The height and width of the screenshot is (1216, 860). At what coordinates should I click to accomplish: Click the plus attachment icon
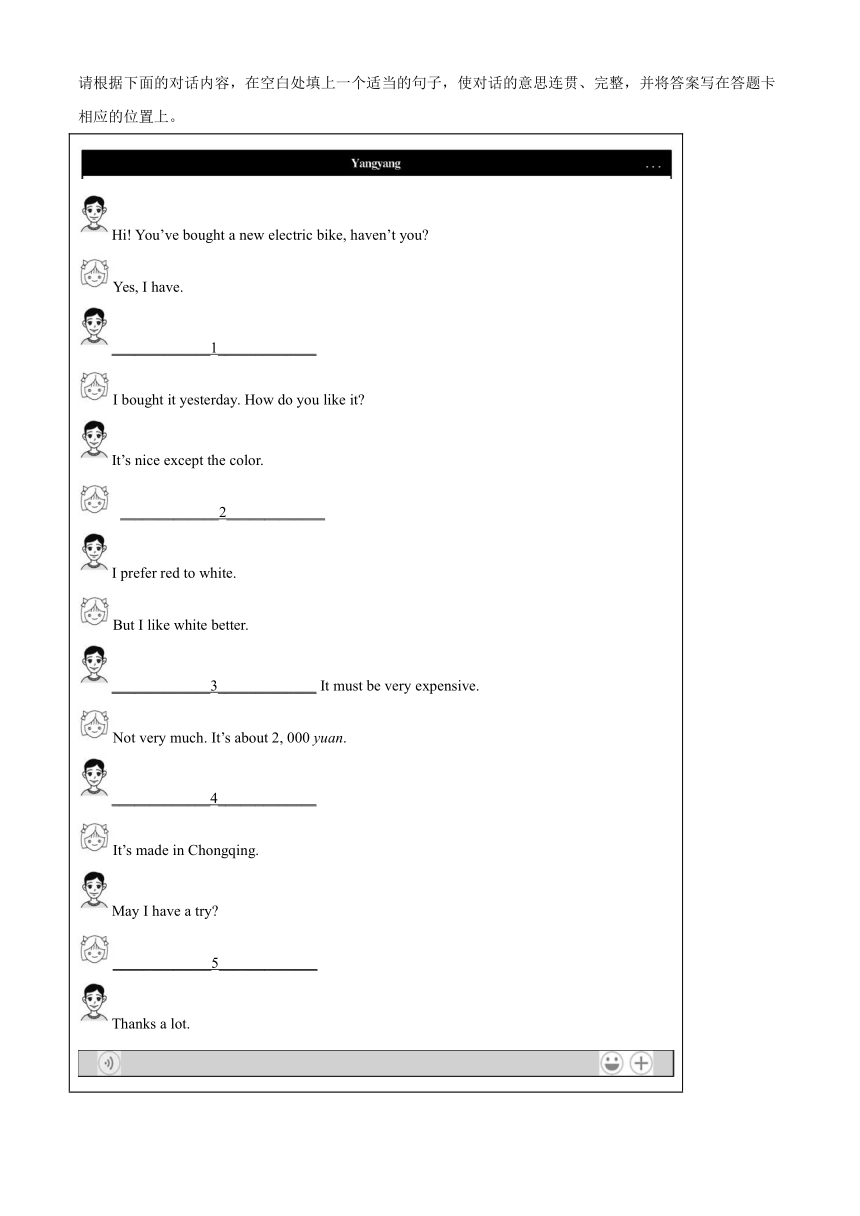[641, 1063]
